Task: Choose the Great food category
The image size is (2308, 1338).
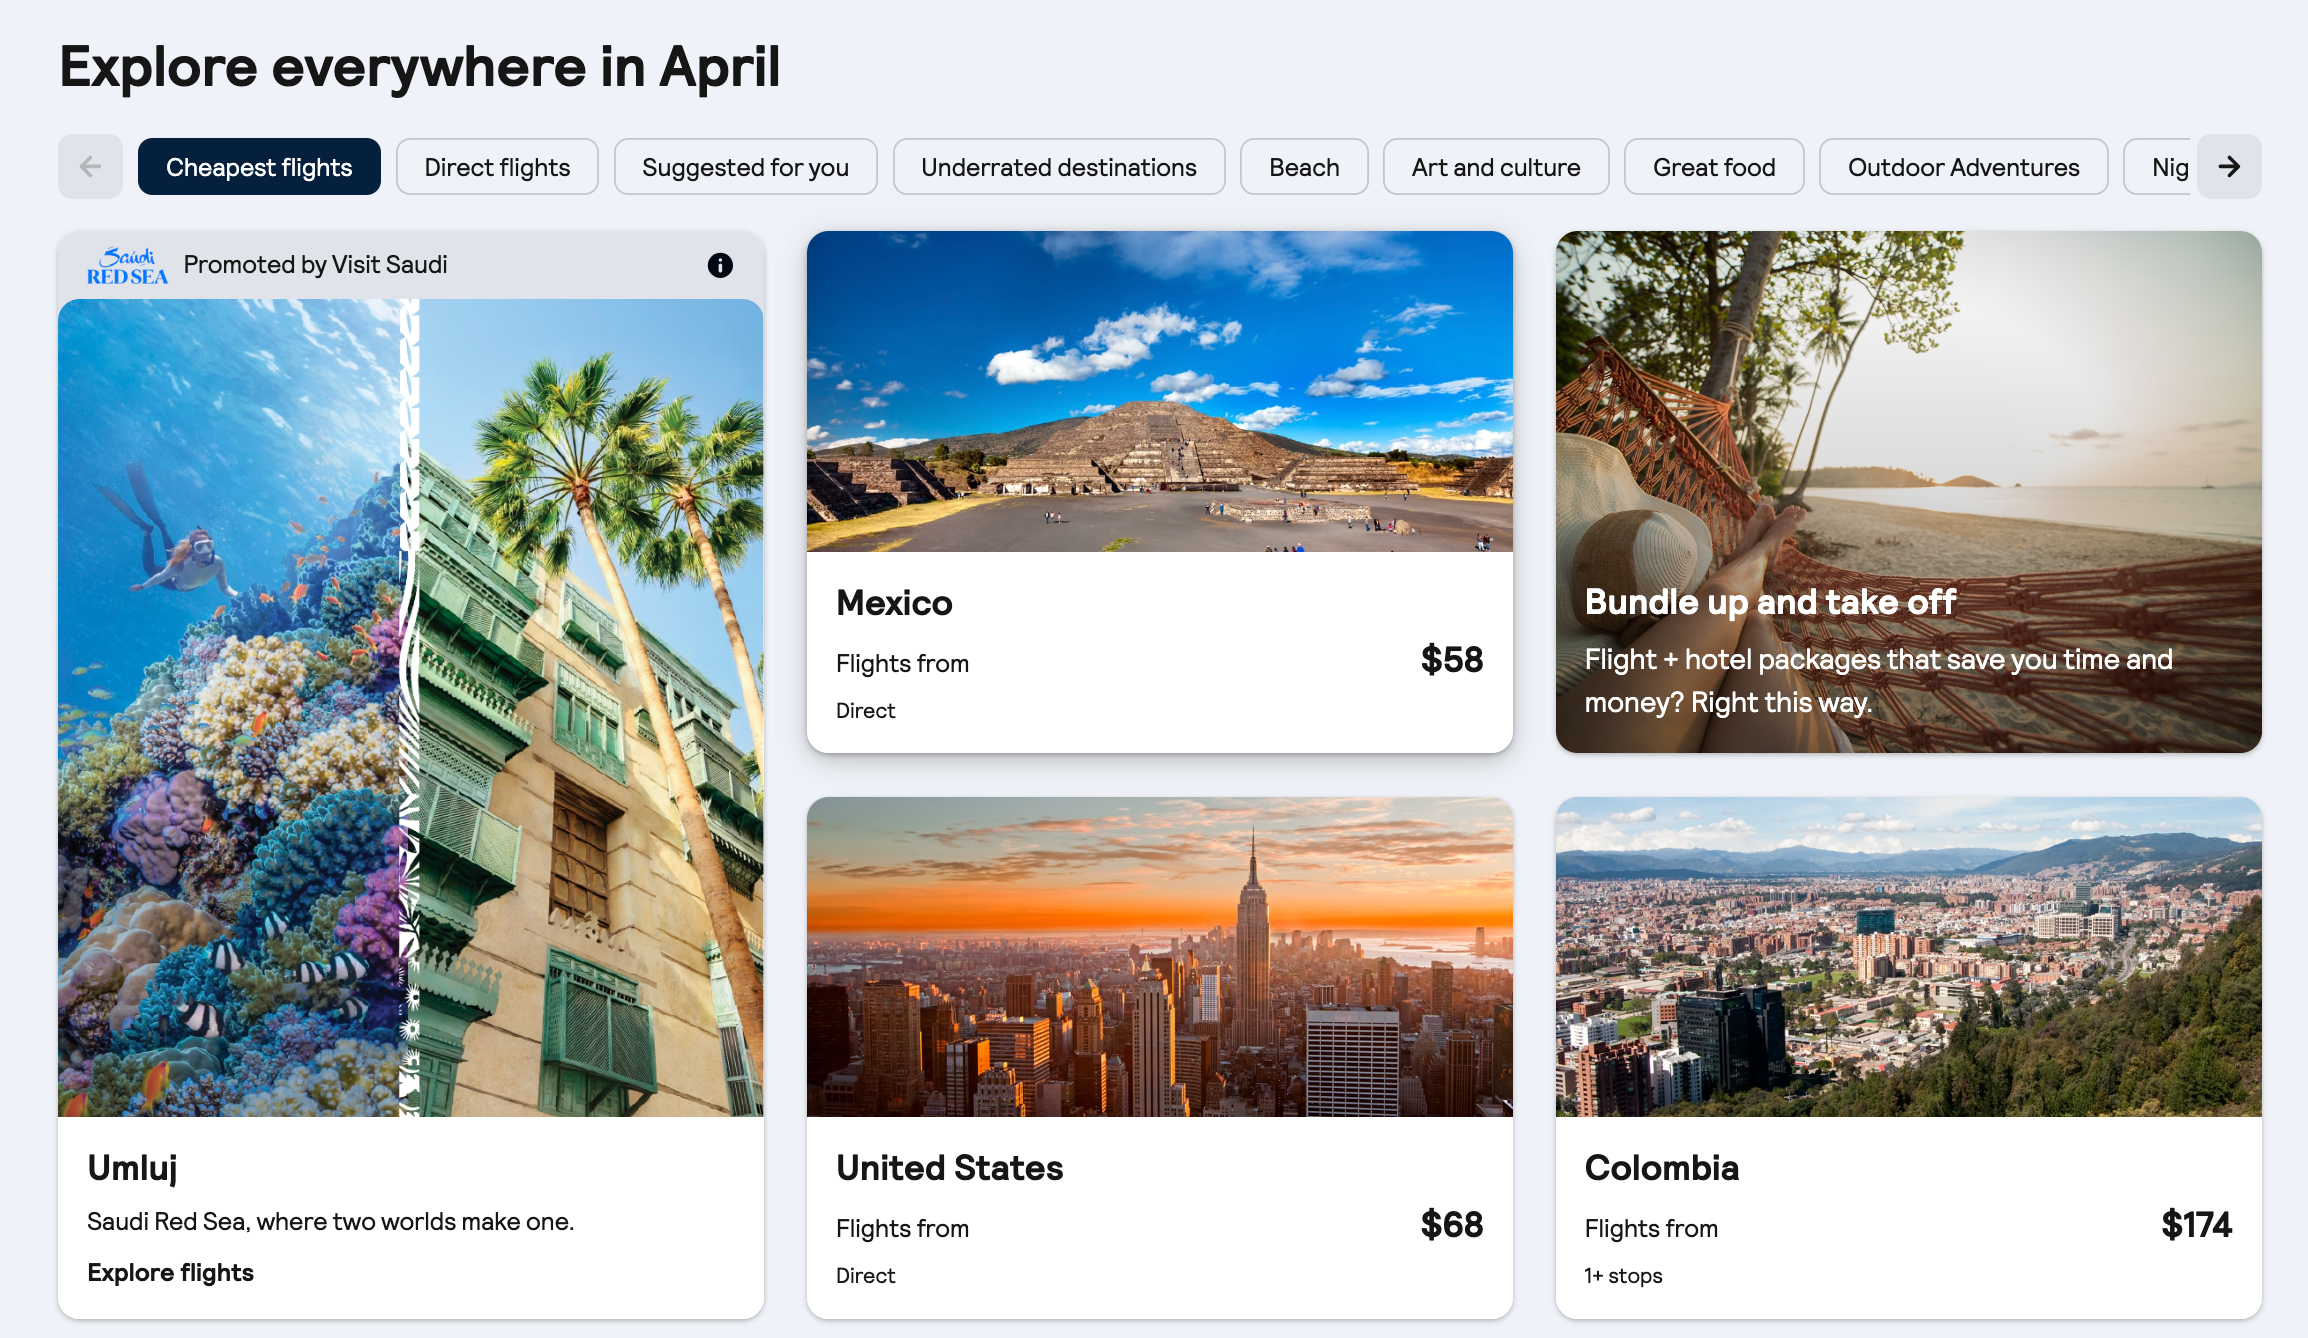Action: click(x=1713, y=166)
